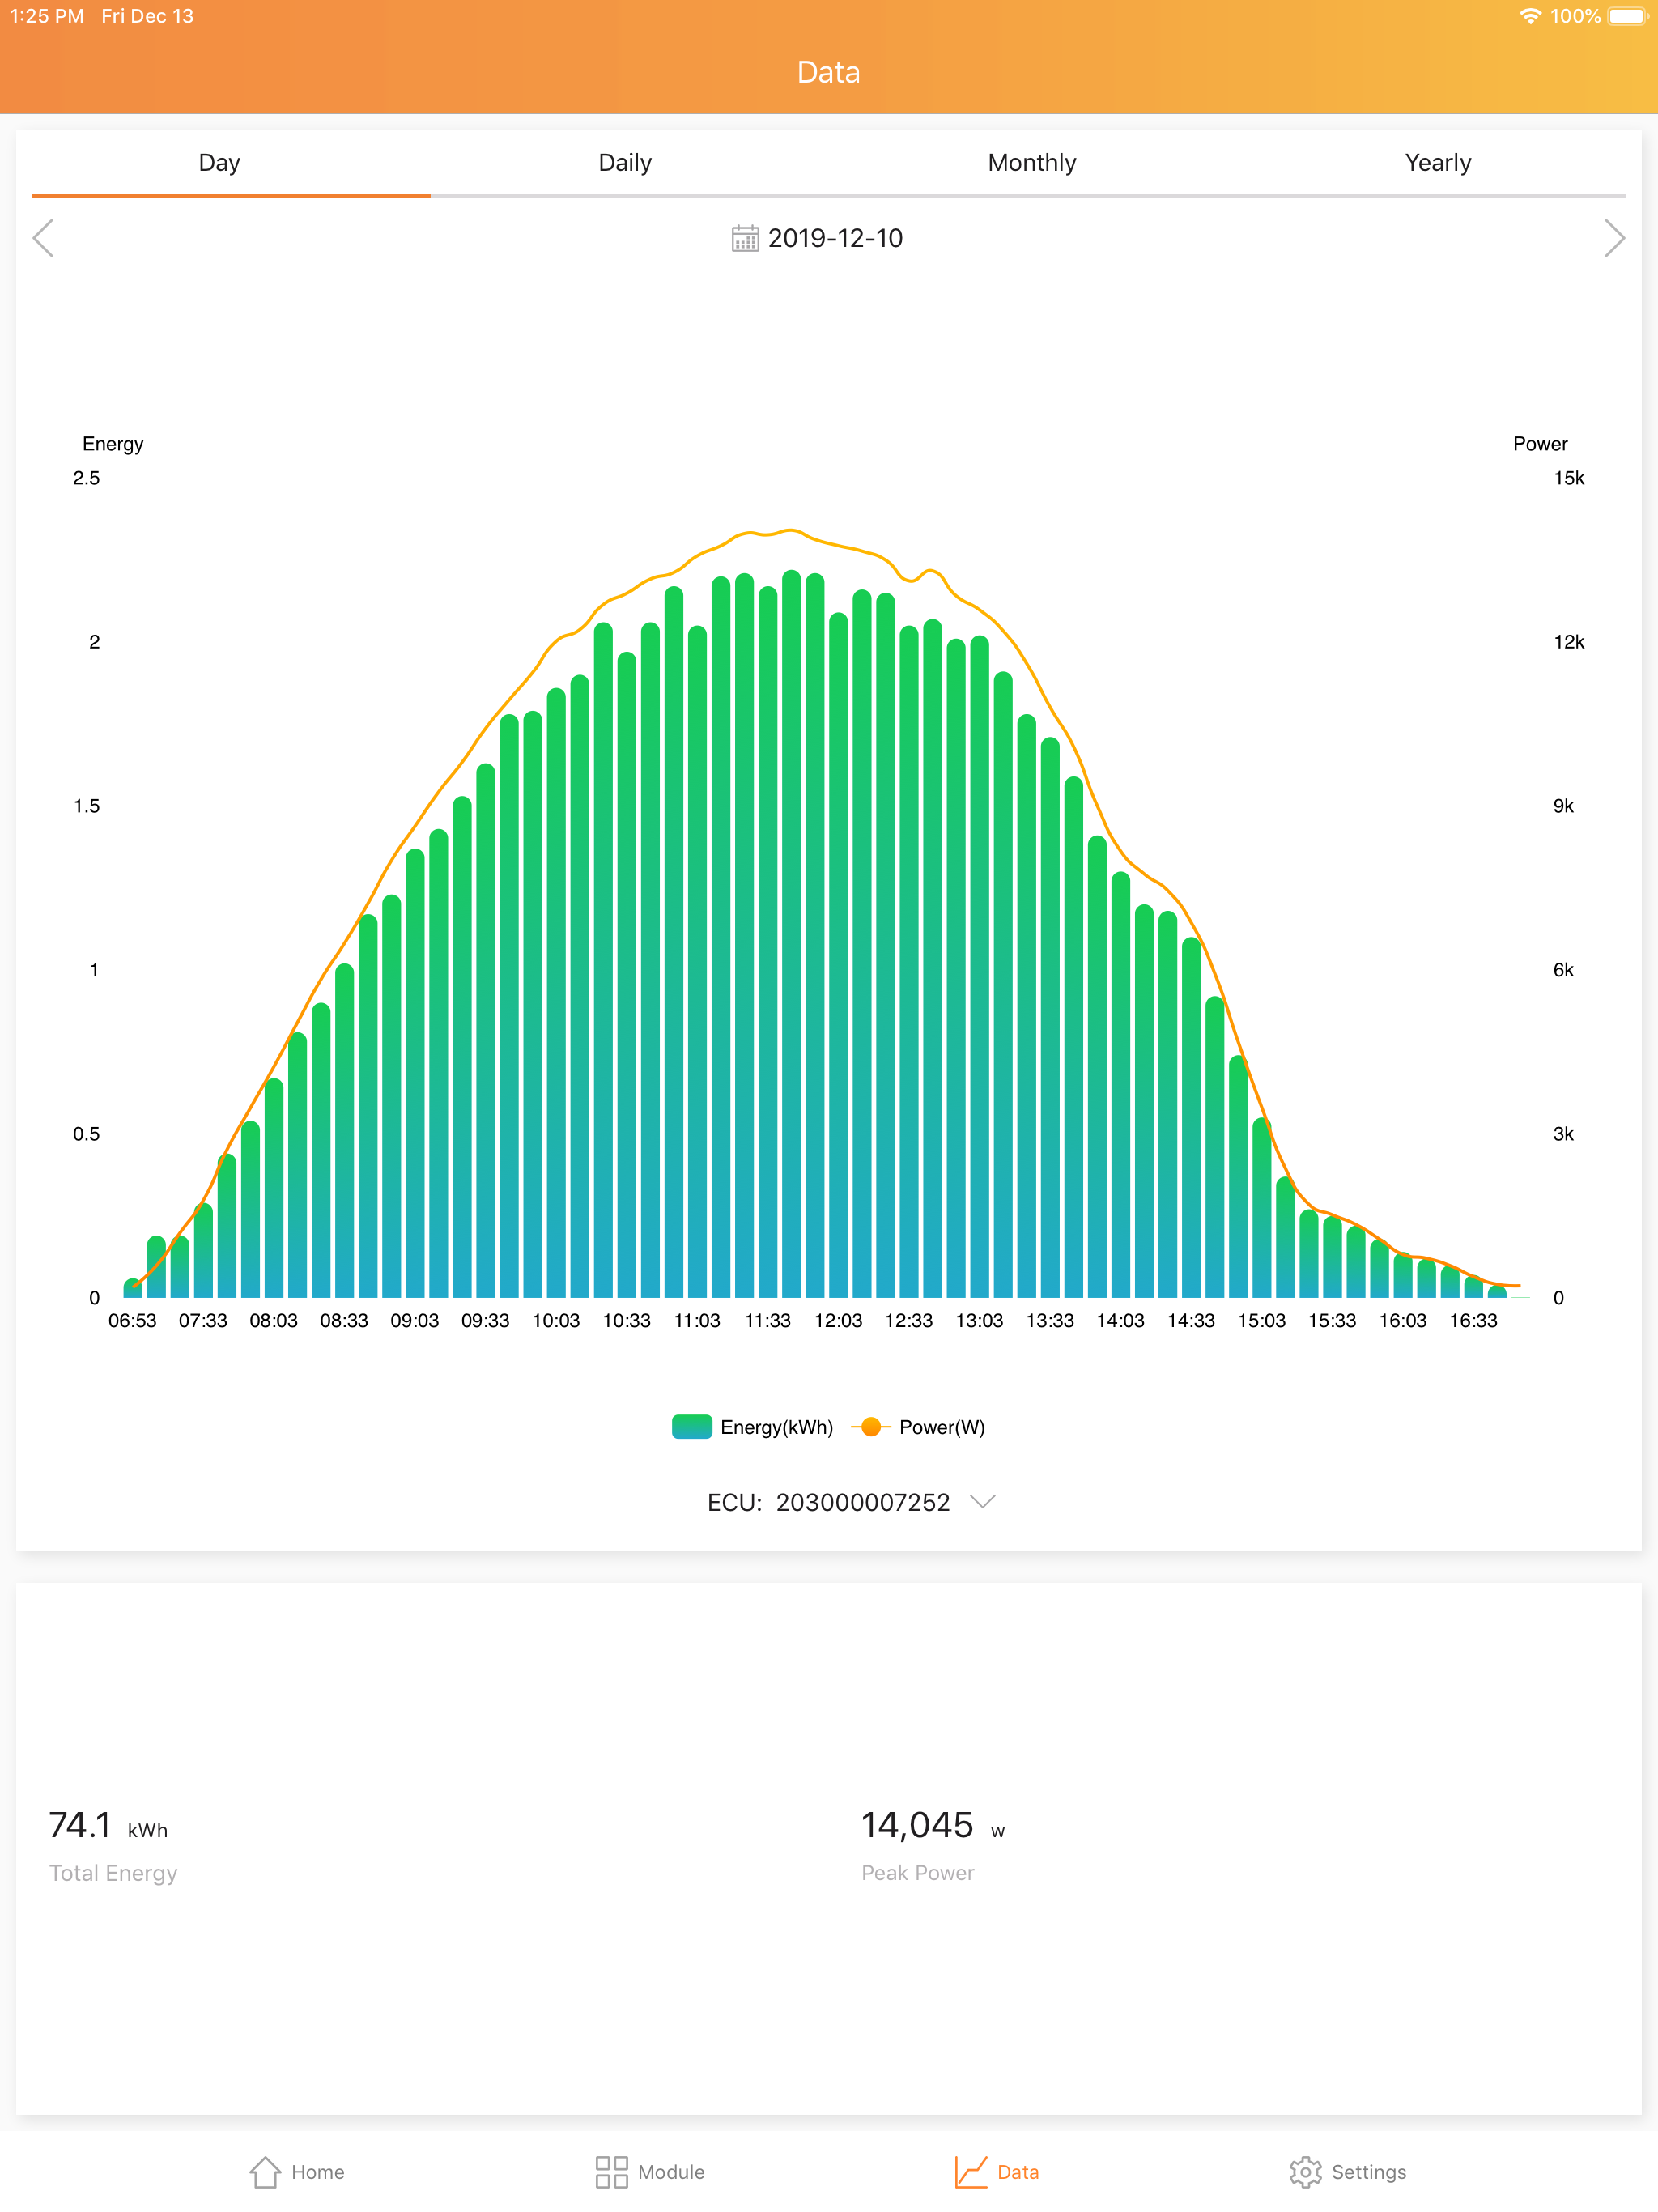Open the Settings gear icon
Screen dimensions: 1658x2212
pos(1305,2171)
